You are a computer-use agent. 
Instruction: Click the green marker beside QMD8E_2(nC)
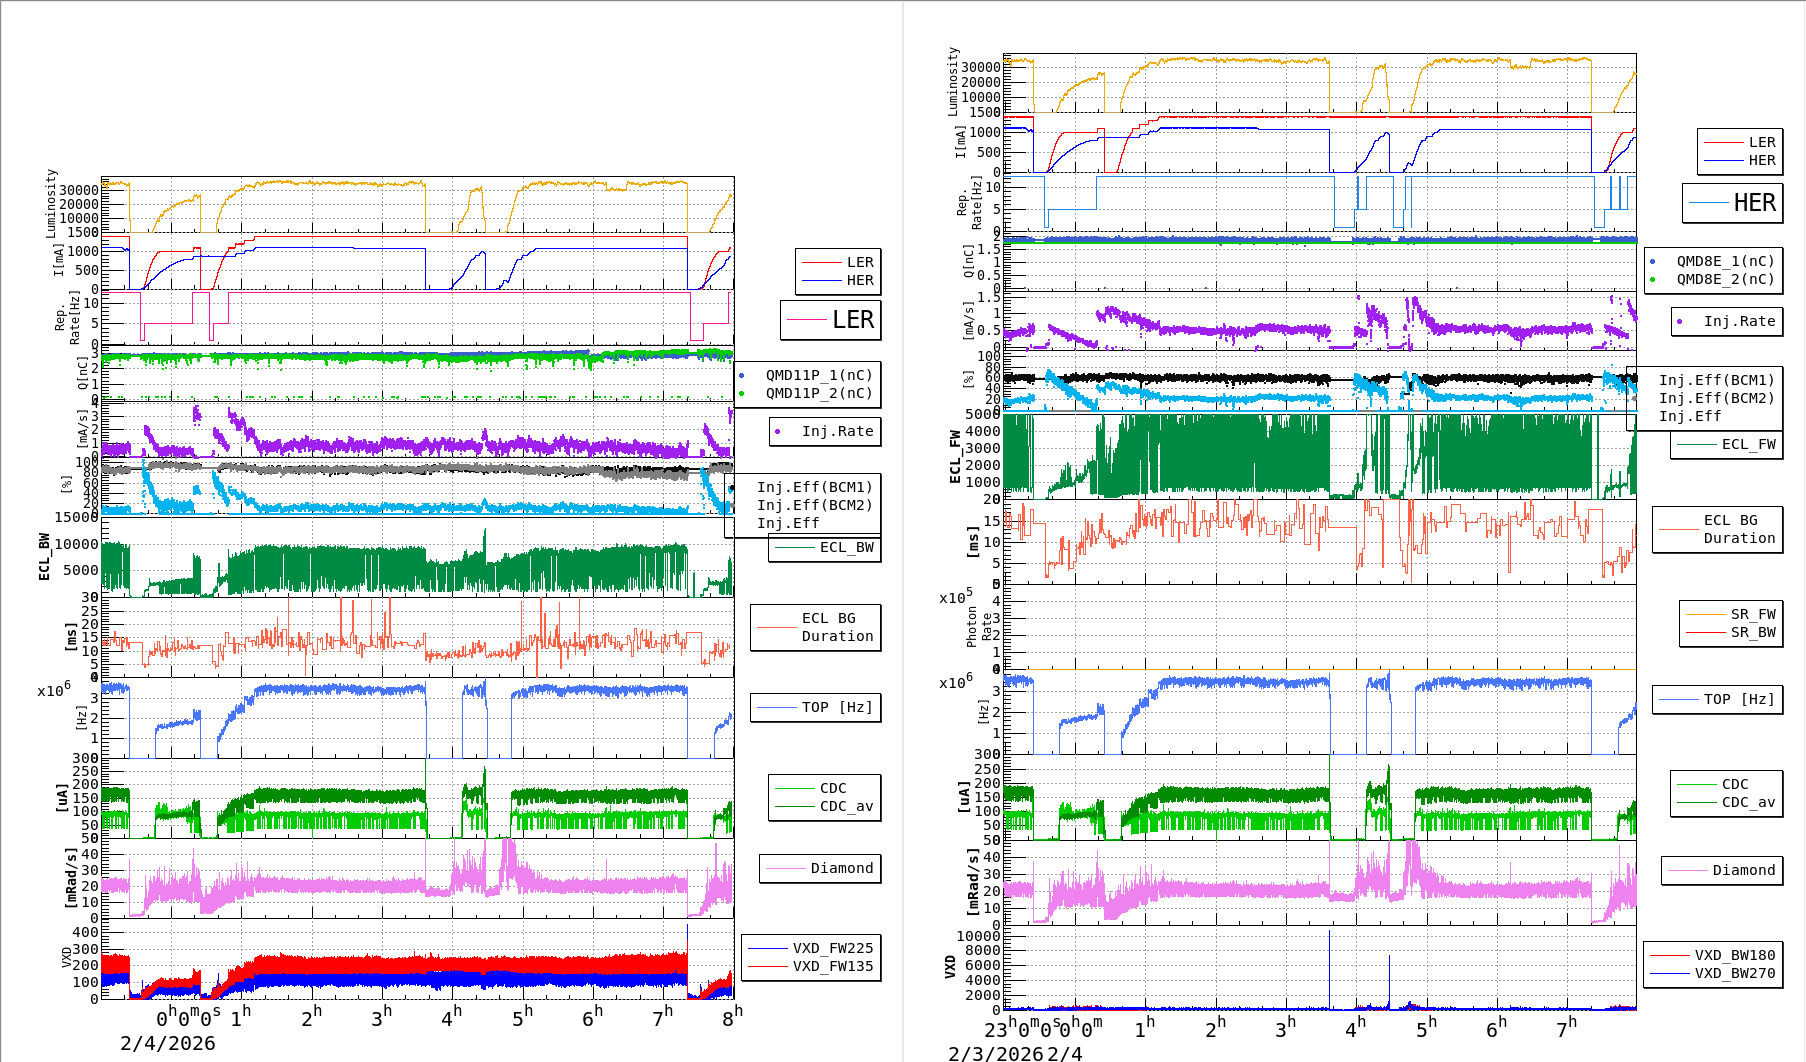pos(1652,280)
